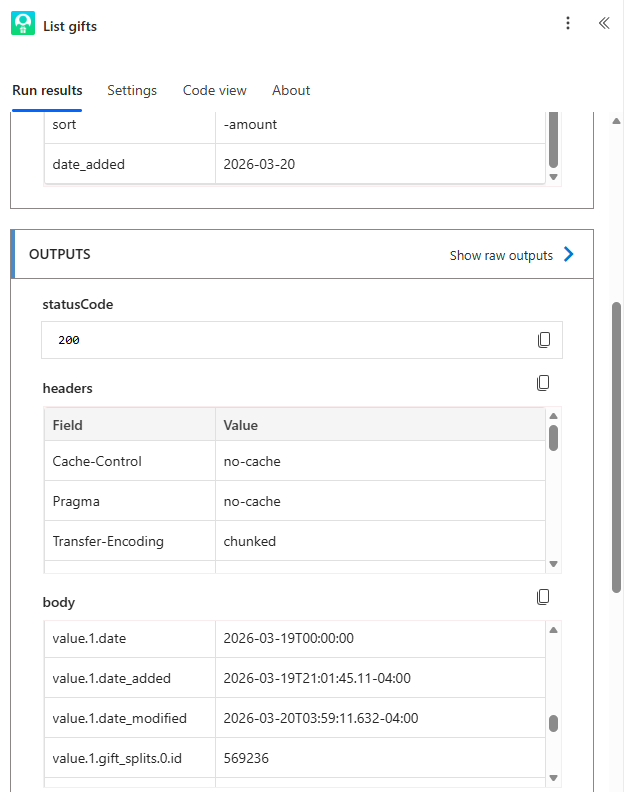The width and height of the screenshot is (625, 792).
Task: Collapse the panel with double chevron
Action: click(604, 24)
